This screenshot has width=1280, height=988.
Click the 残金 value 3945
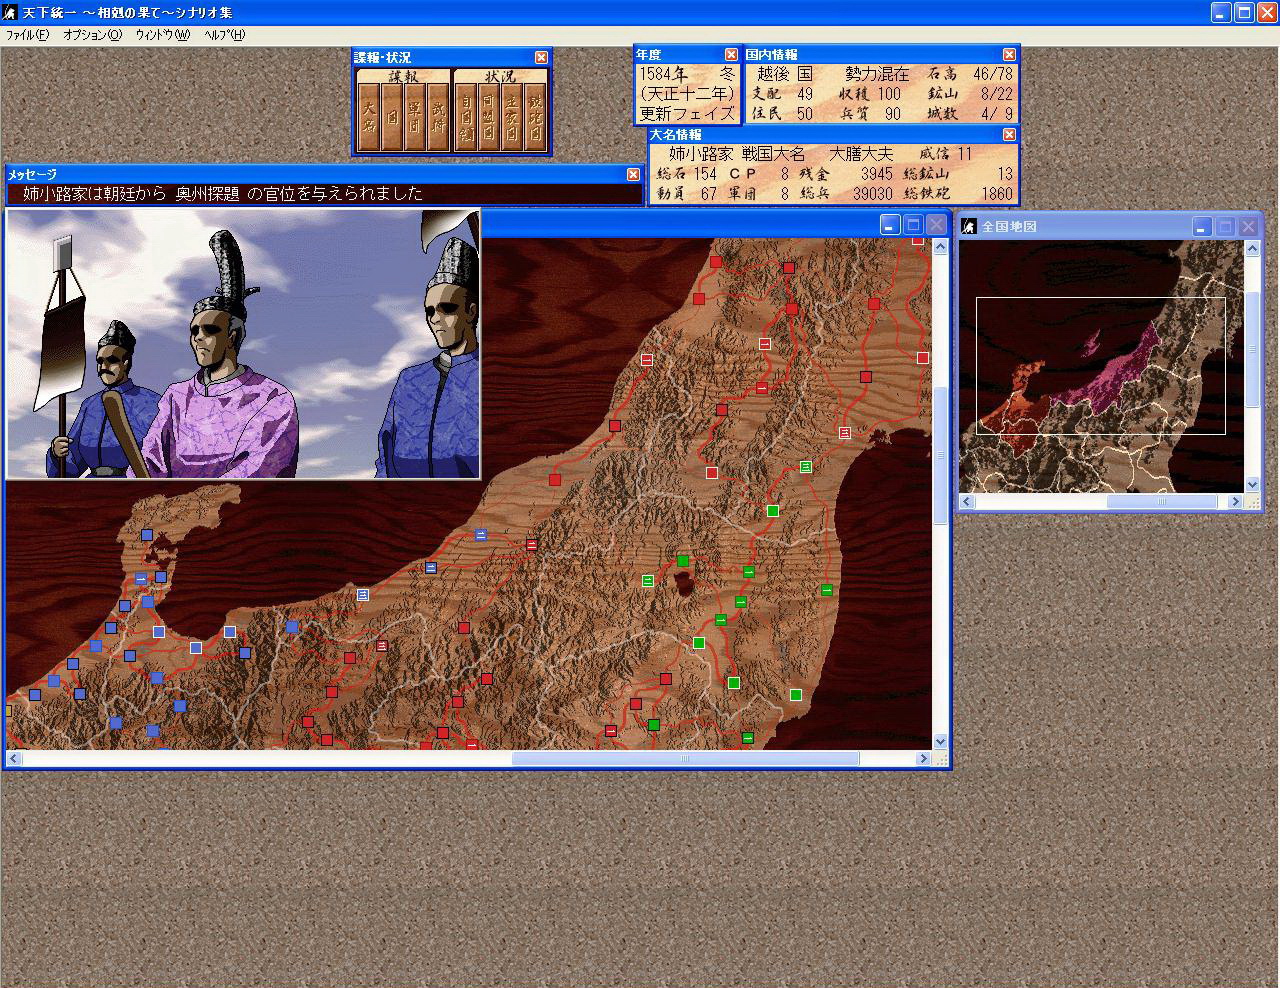pyautogui.click(x=877, y=174)
